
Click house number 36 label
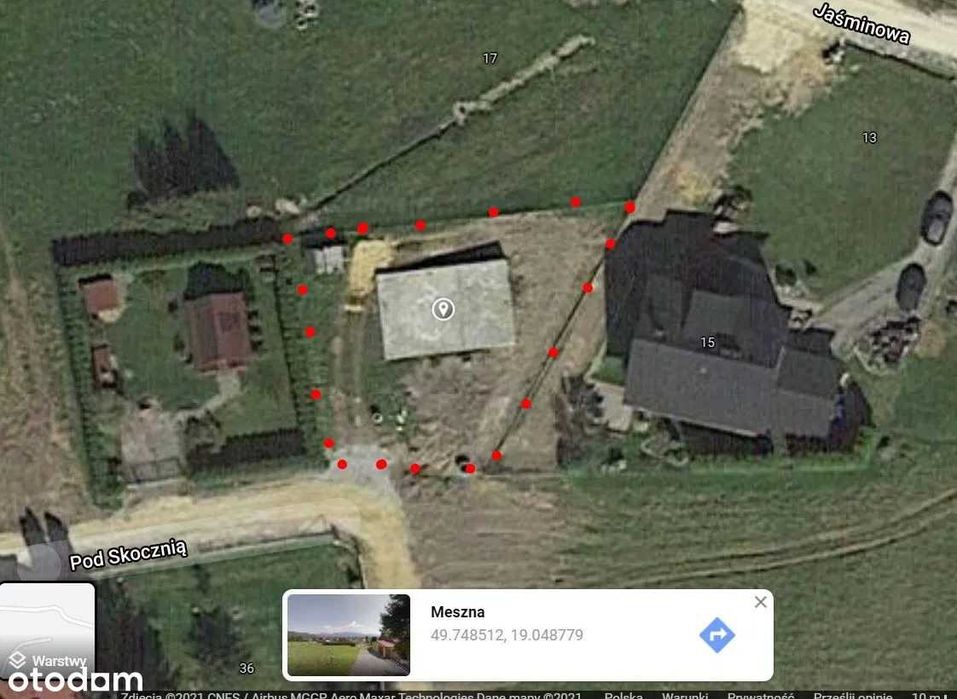tap(247, 668)
